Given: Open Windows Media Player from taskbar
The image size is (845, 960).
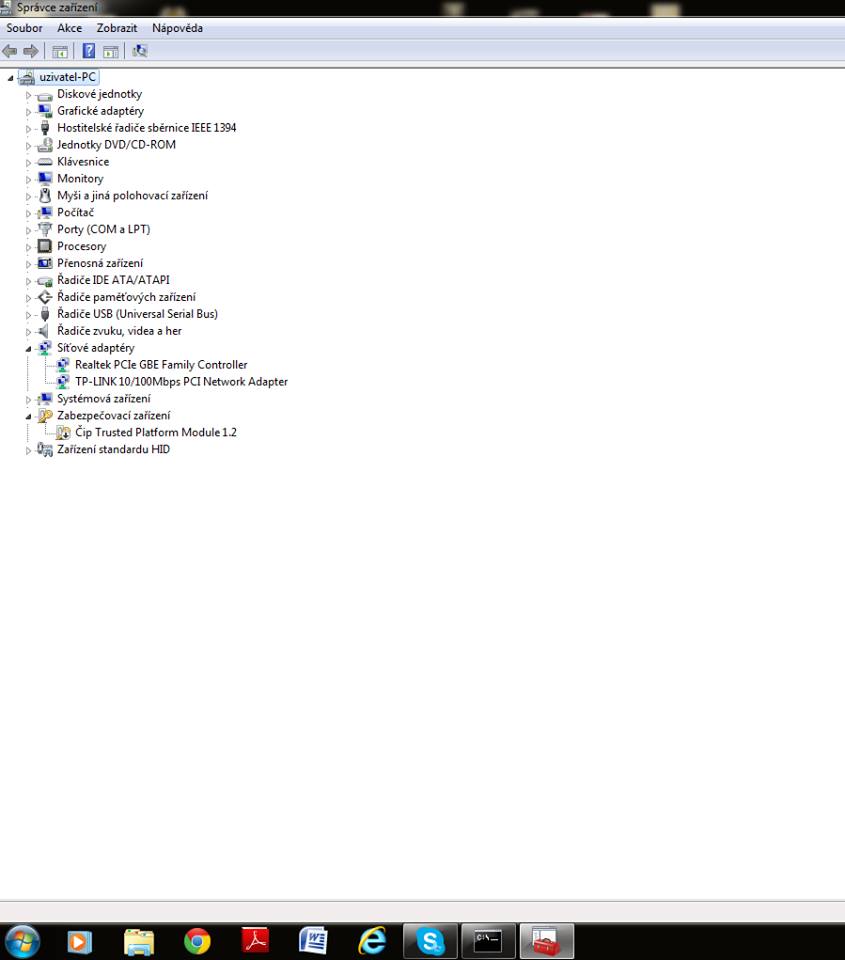Looking at the screenshot, I should 80,942.
